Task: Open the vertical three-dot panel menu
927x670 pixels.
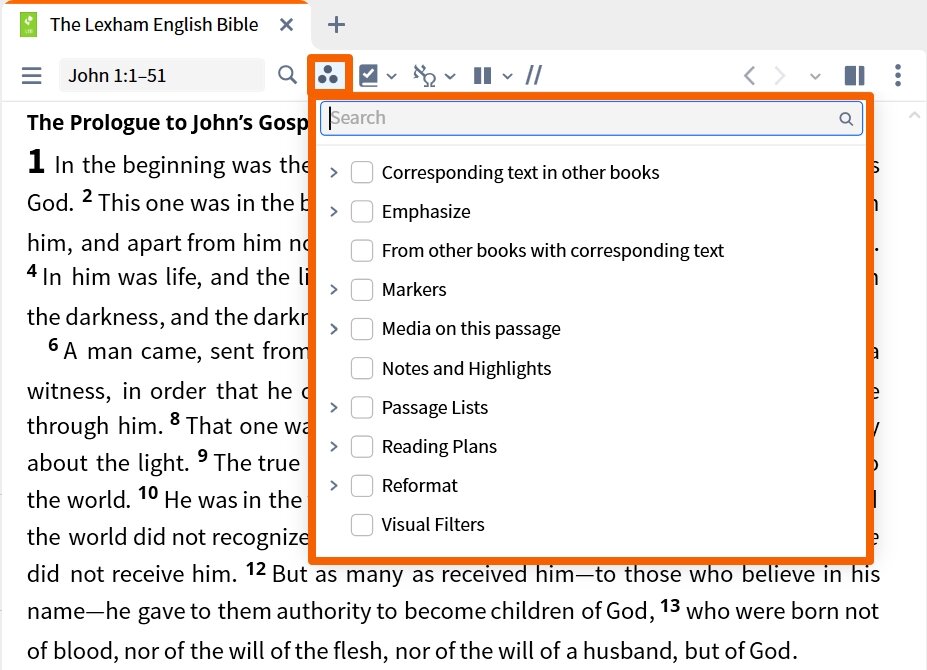Action: (x=898, y=75)
